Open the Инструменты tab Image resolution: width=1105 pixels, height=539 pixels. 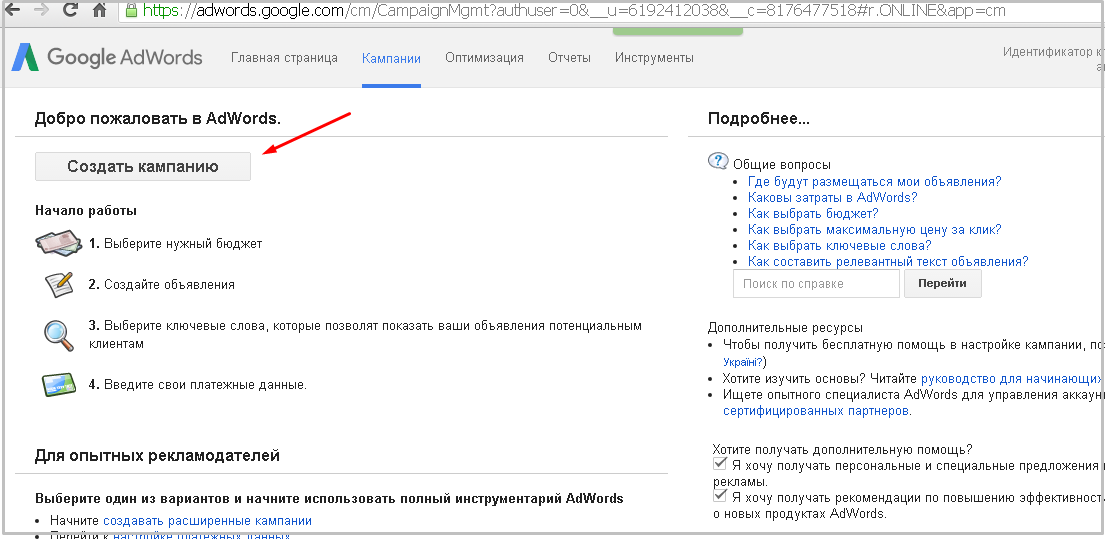654,58
